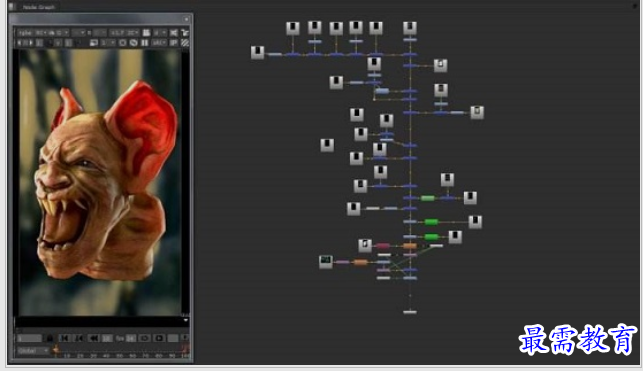
Task: Click the pause viewer updates icon
Action: (145, 43)
